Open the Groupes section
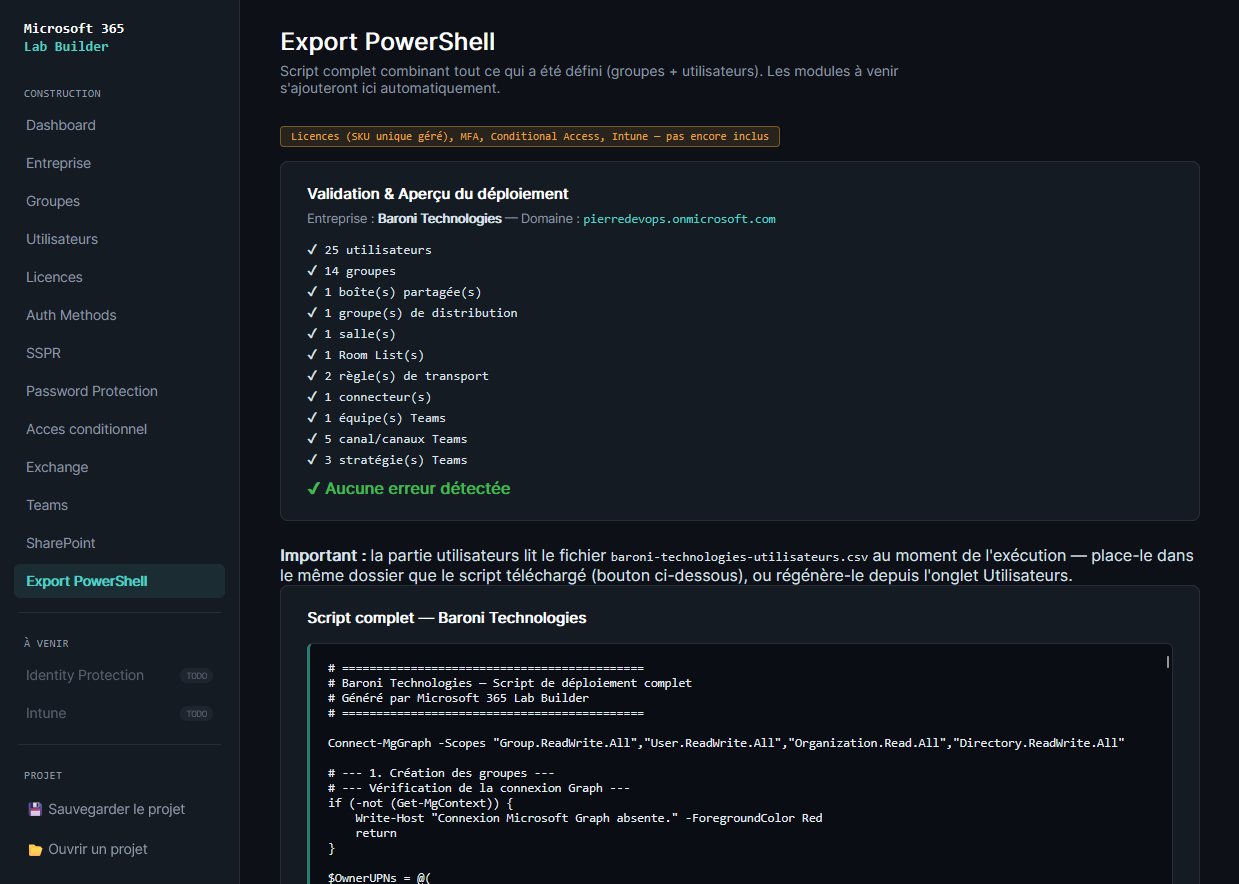 119,201
